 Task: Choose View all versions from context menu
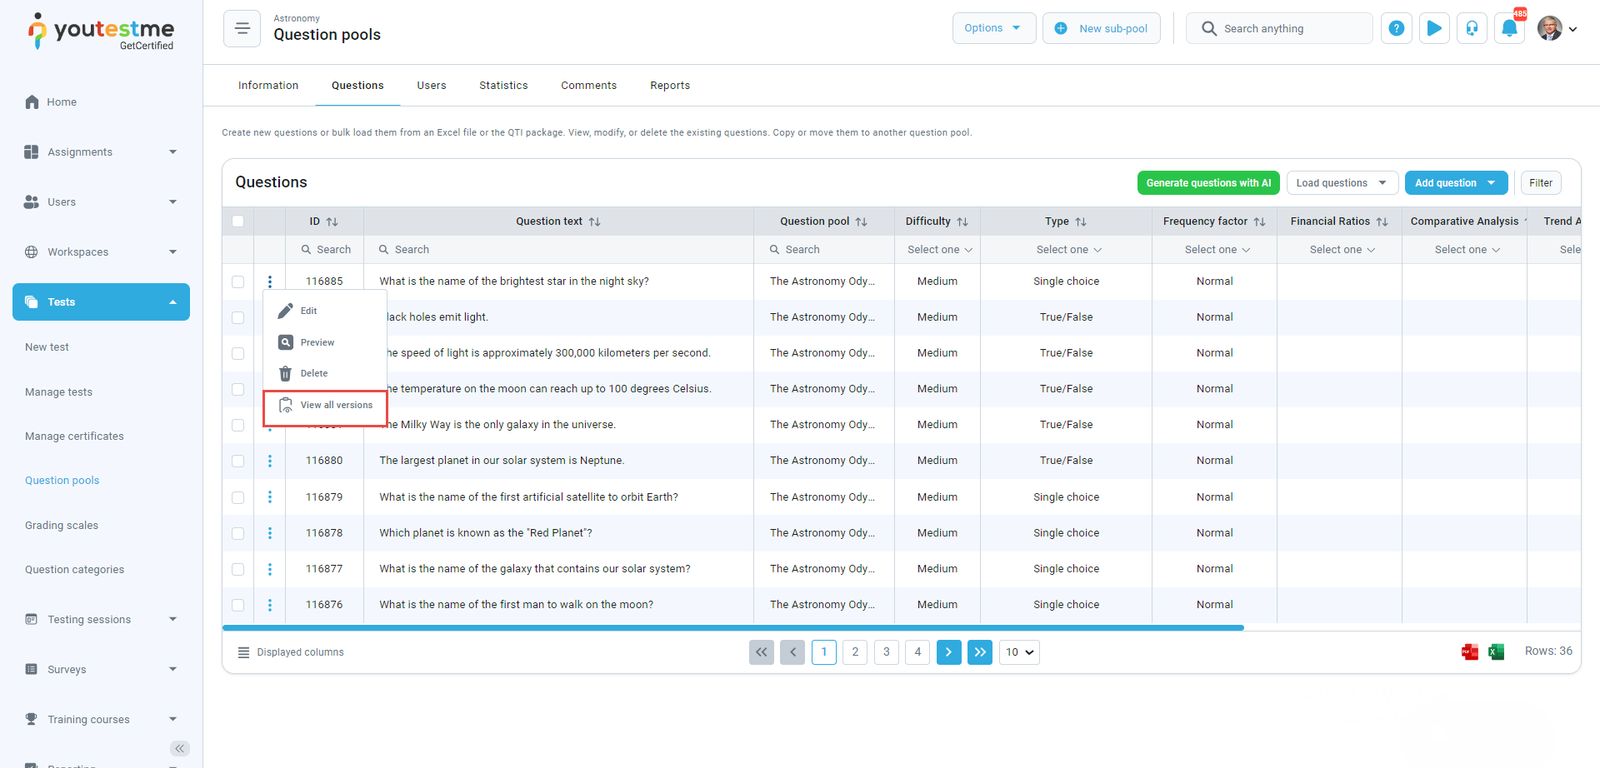tap(336, 405)
